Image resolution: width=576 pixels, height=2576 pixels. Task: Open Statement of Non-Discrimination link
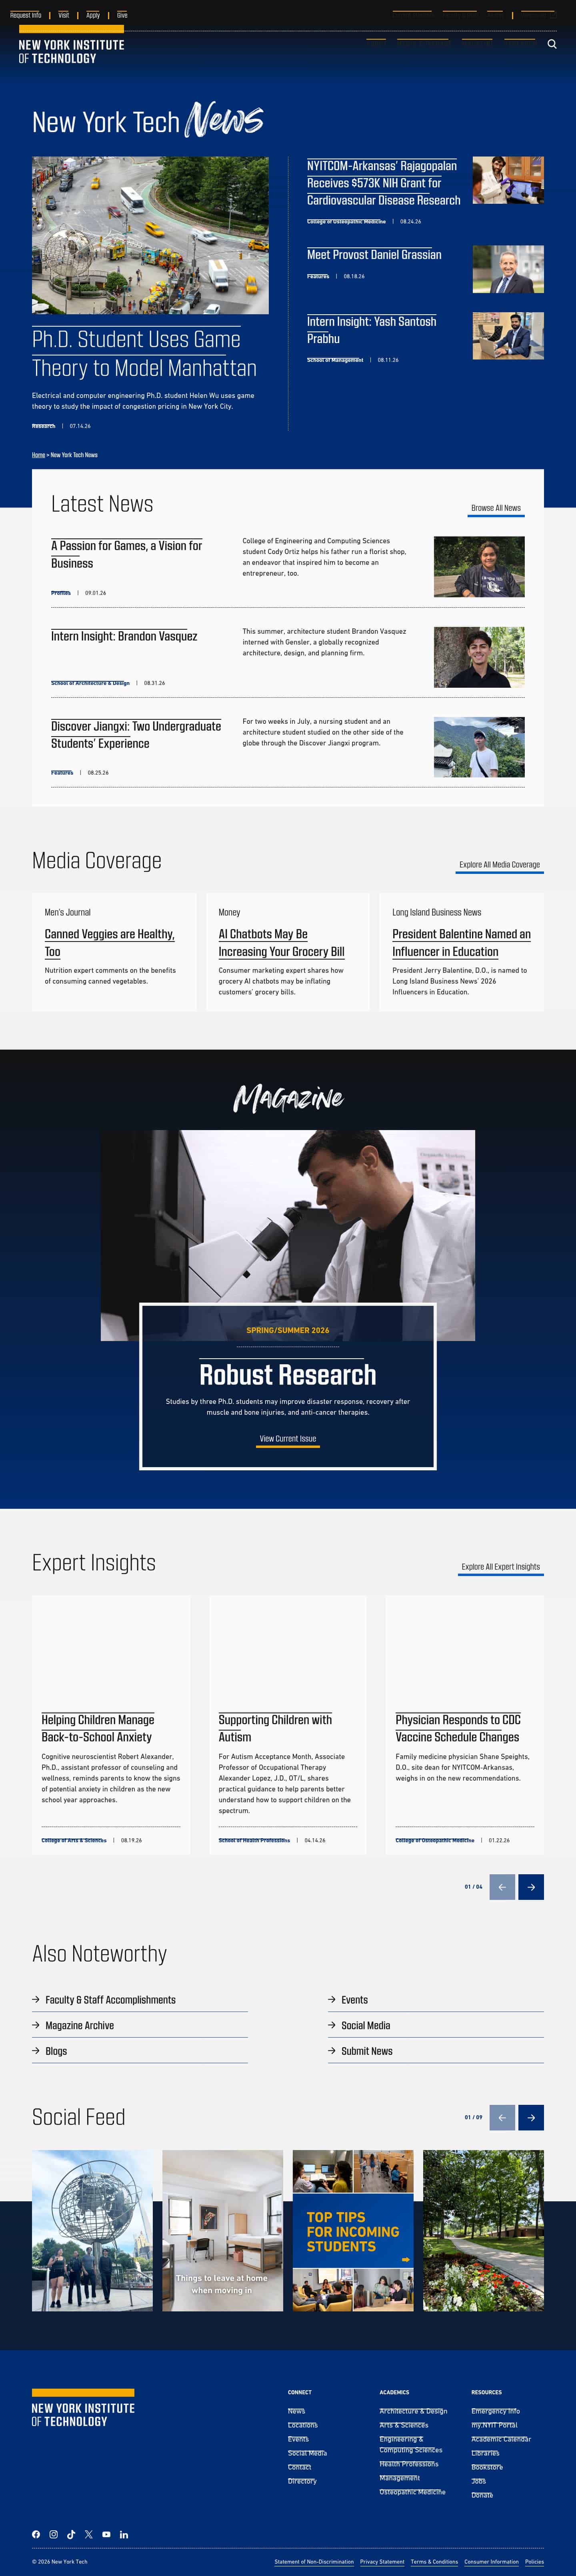[x=314, y=2562]
